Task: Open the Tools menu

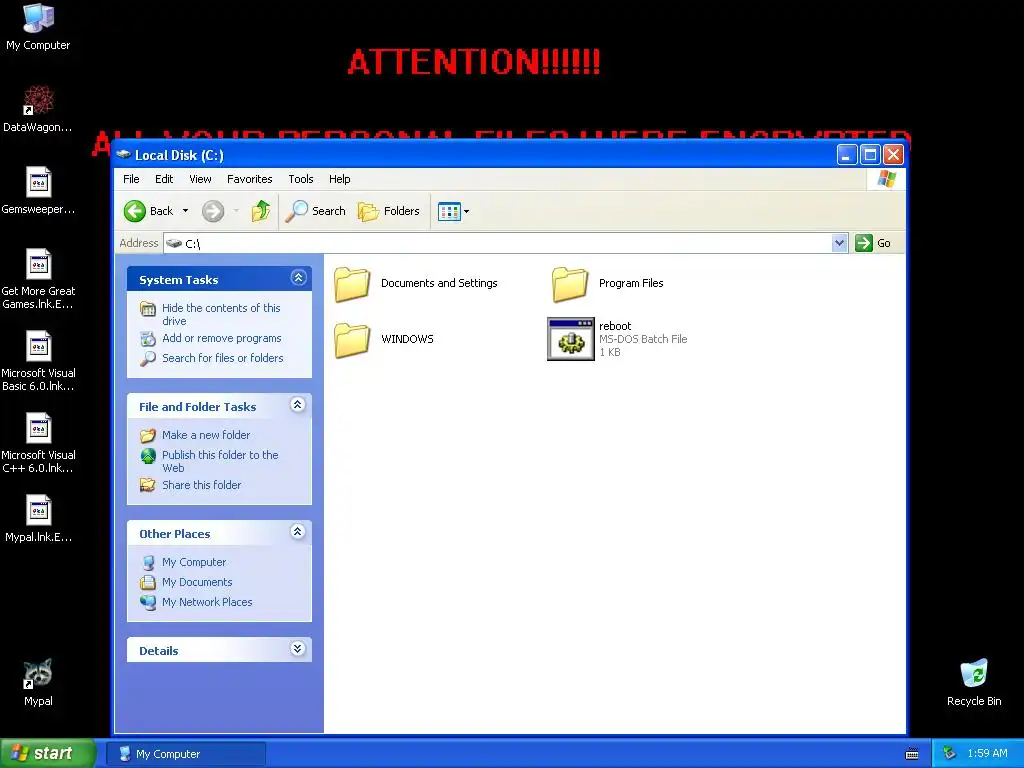Action: coord(301,179)
